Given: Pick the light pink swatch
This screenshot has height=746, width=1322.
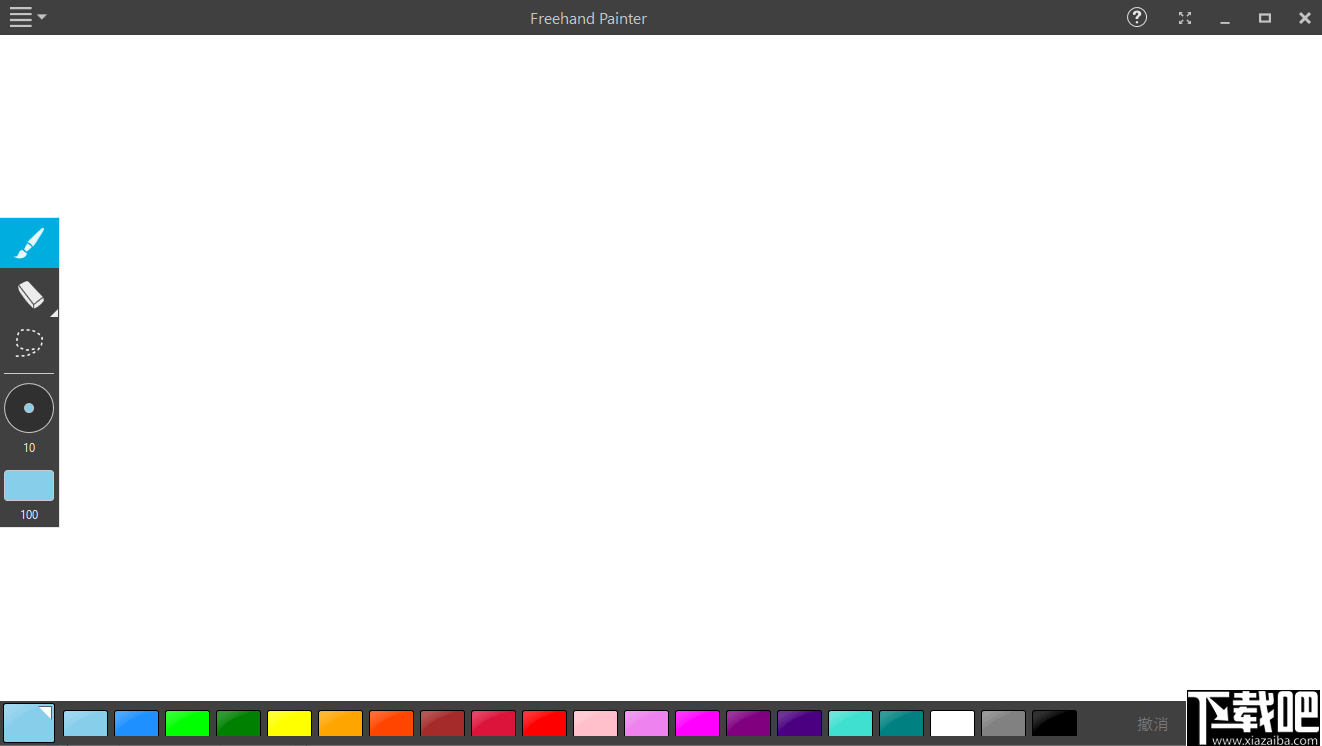Looking at the screenshot, I should point(596,723).
